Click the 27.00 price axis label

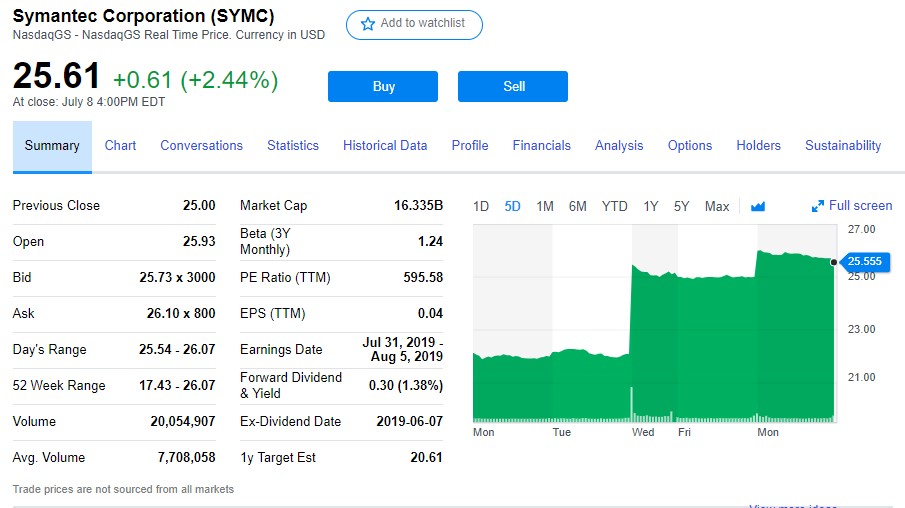(861, 229)
